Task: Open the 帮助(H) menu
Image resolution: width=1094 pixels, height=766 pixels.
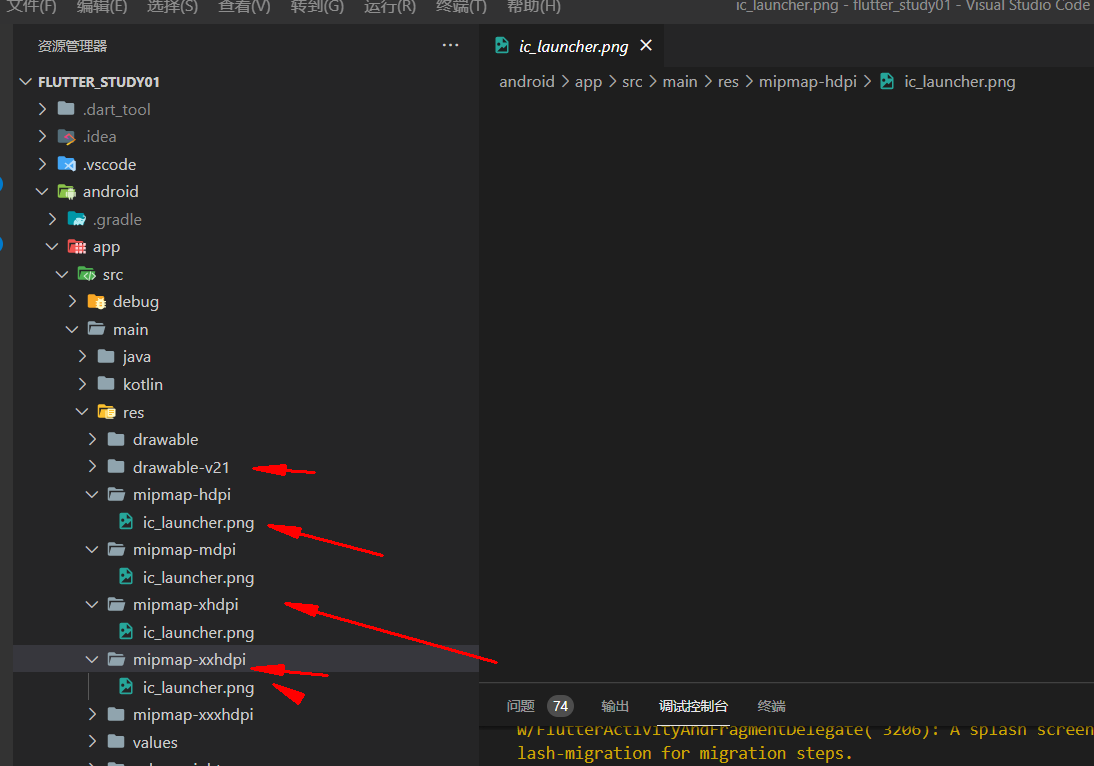Action: coord(534,6)
